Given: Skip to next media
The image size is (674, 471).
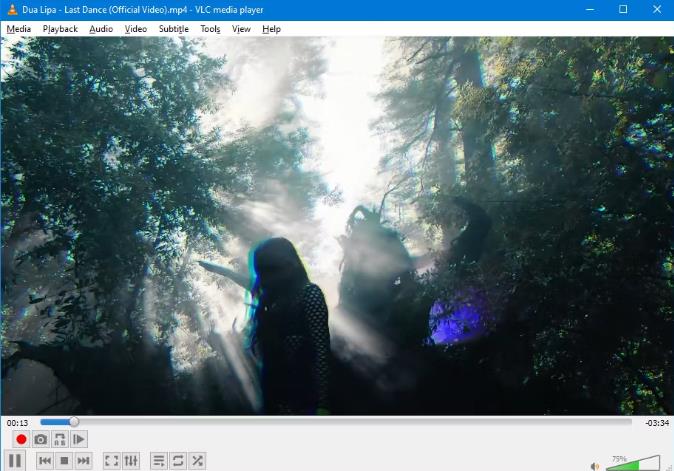Looking at the screenshot, I should (x=83, y=461).
